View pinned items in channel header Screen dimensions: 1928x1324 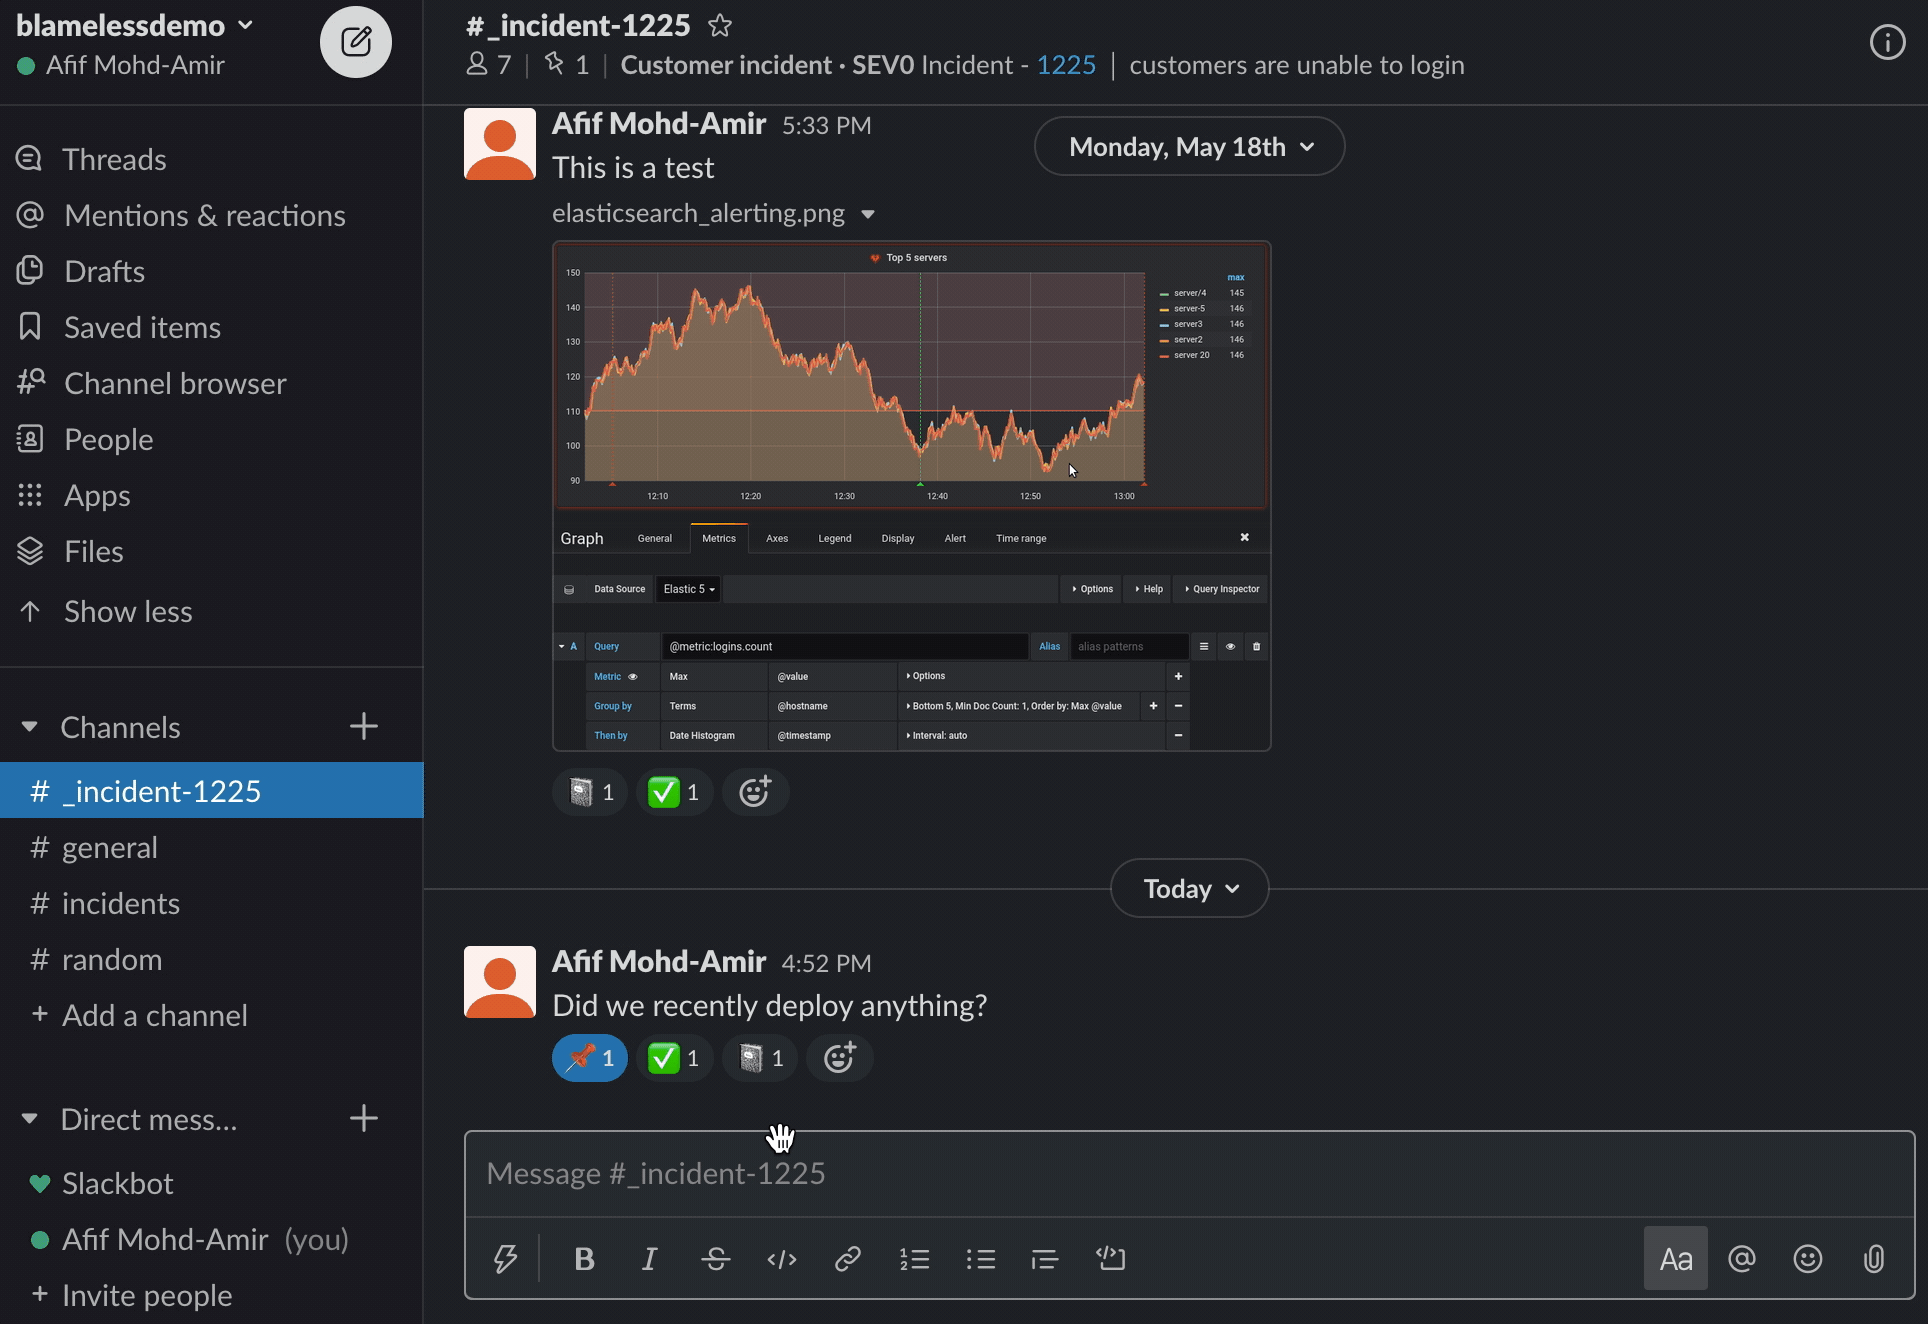coord(566,65)
